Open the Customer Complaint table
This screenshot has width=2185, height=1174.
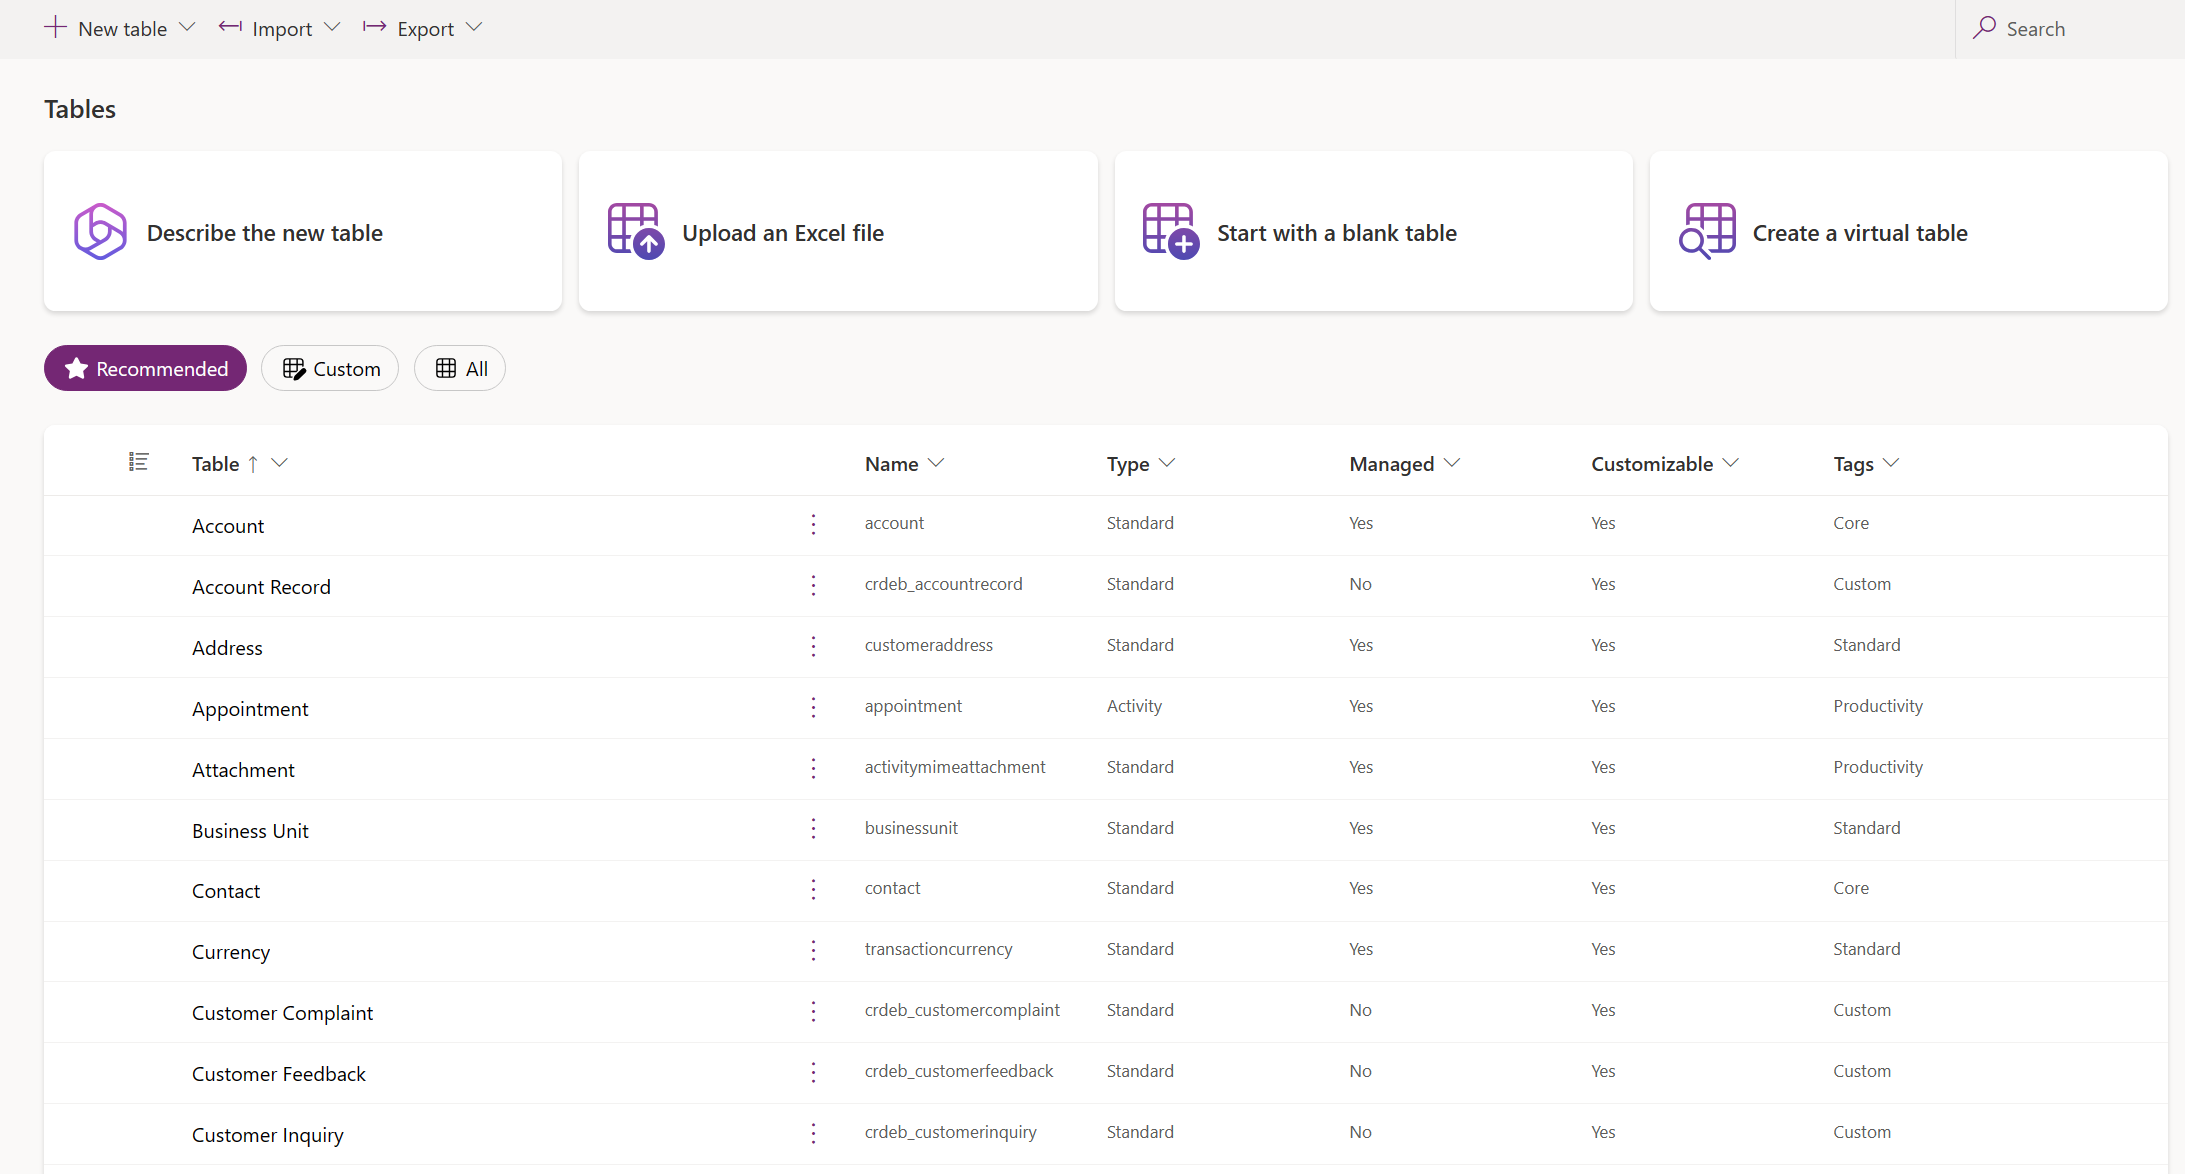pos(283,1012)
